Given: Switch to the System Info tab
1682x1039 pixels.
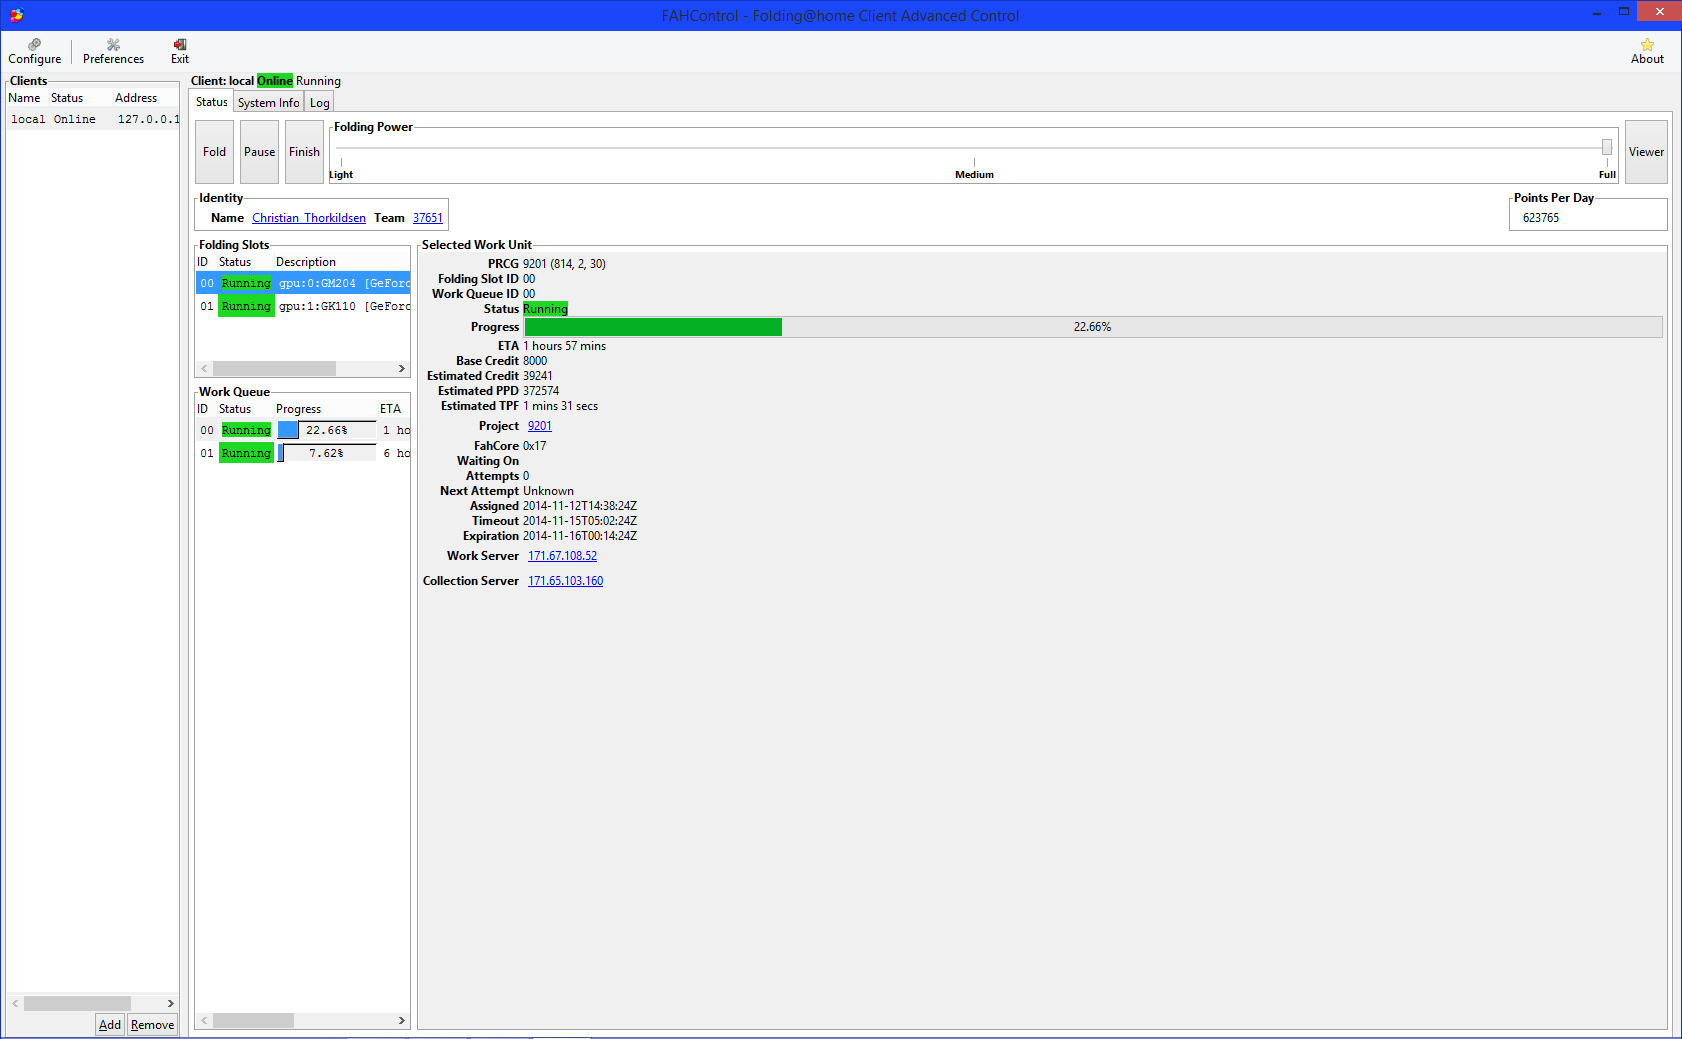Looking at the screenshot, I should 268,103.
